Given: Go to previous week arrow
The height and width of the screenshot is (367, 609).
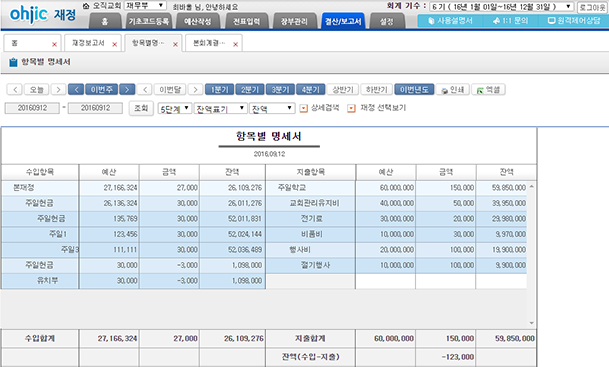Looking at the screenshot, I should pos(76,90).
